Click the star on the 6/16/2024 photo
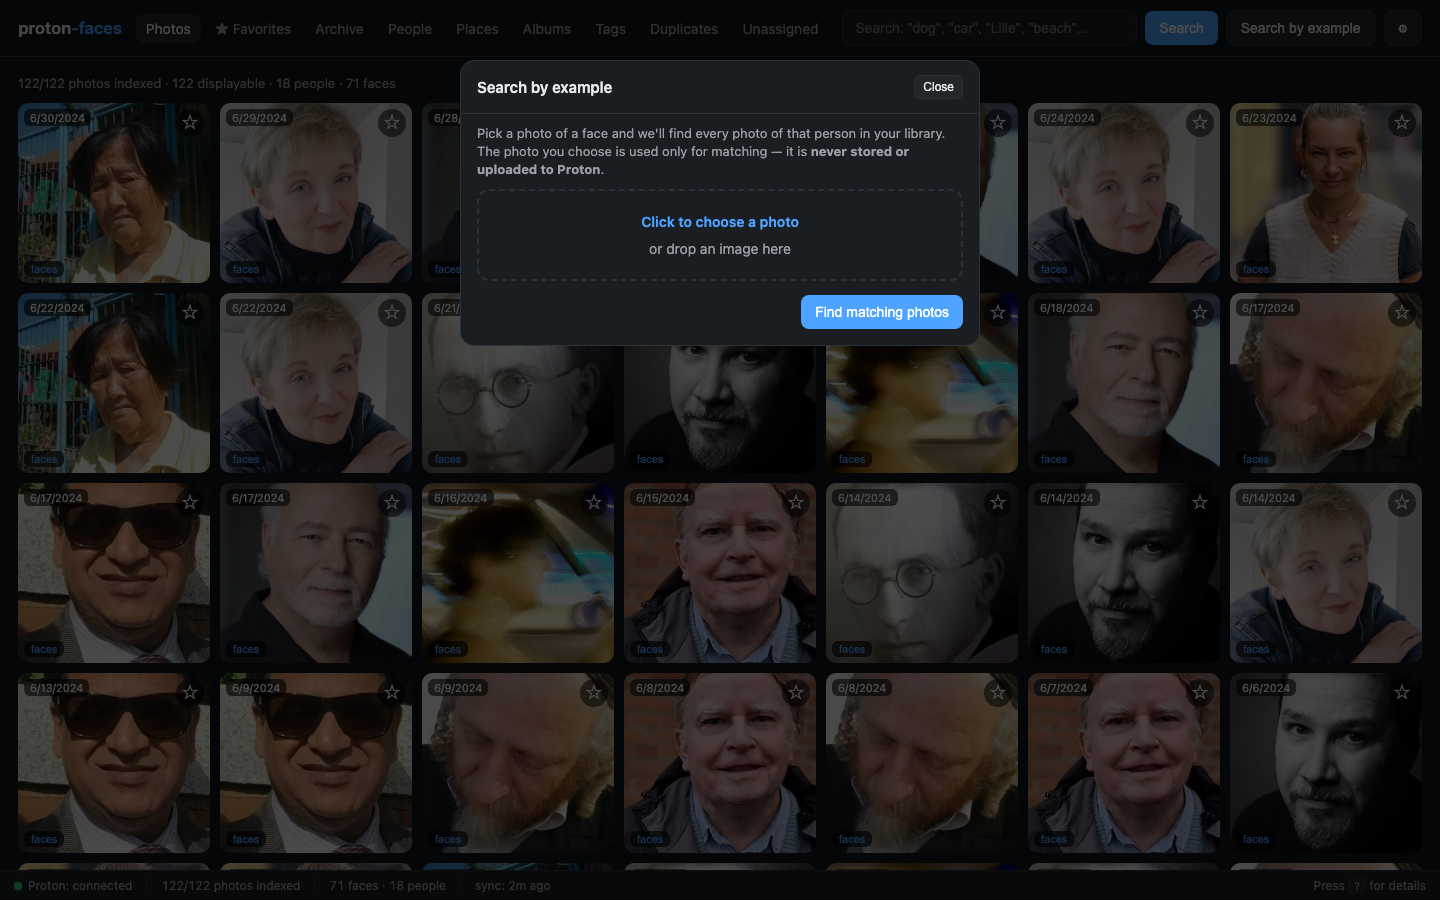The image size is (1440, 900). coord(594,502)
